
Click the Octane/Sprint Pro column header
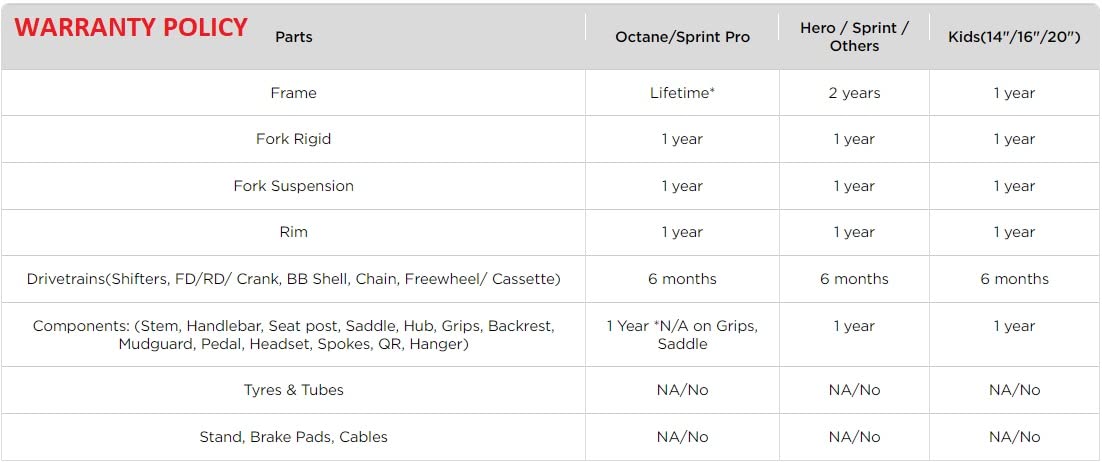click(x=682, y=37)
